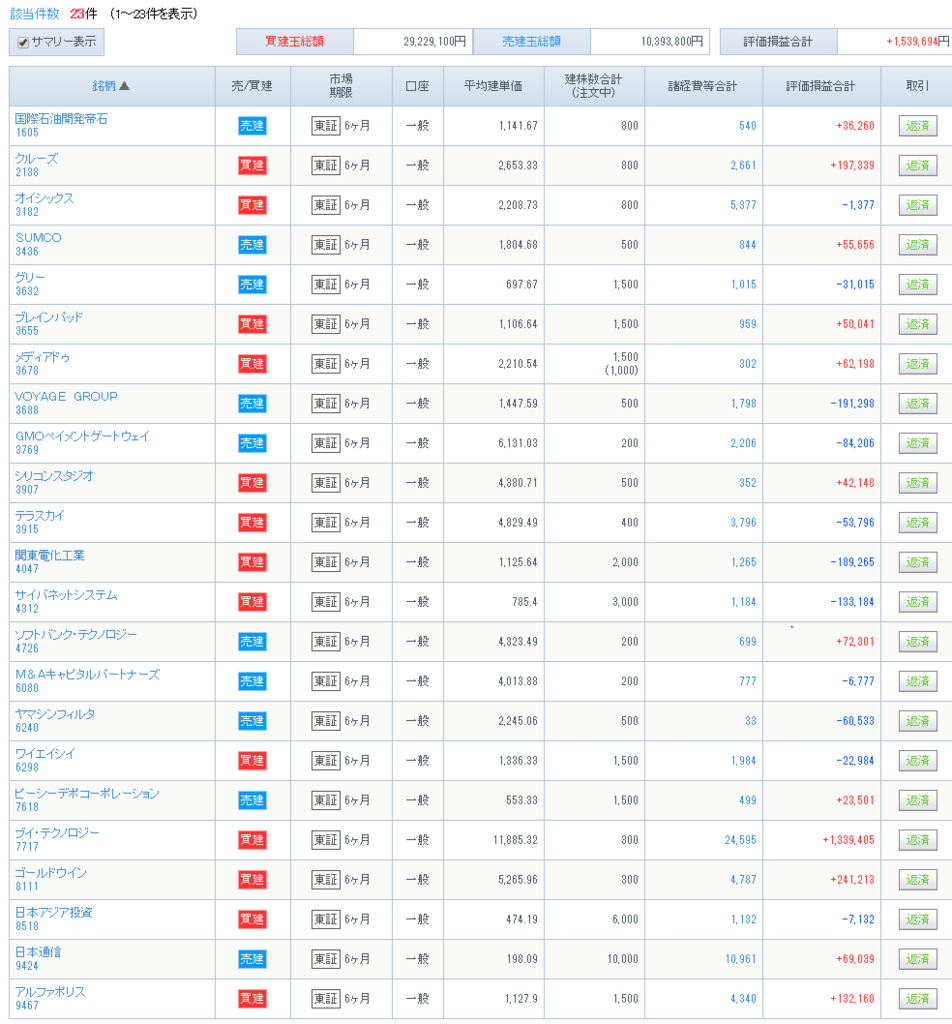Screen dimensions: 952x1024
Task: Open the ブレインパッド stock link
Action: tap(49, 317)
